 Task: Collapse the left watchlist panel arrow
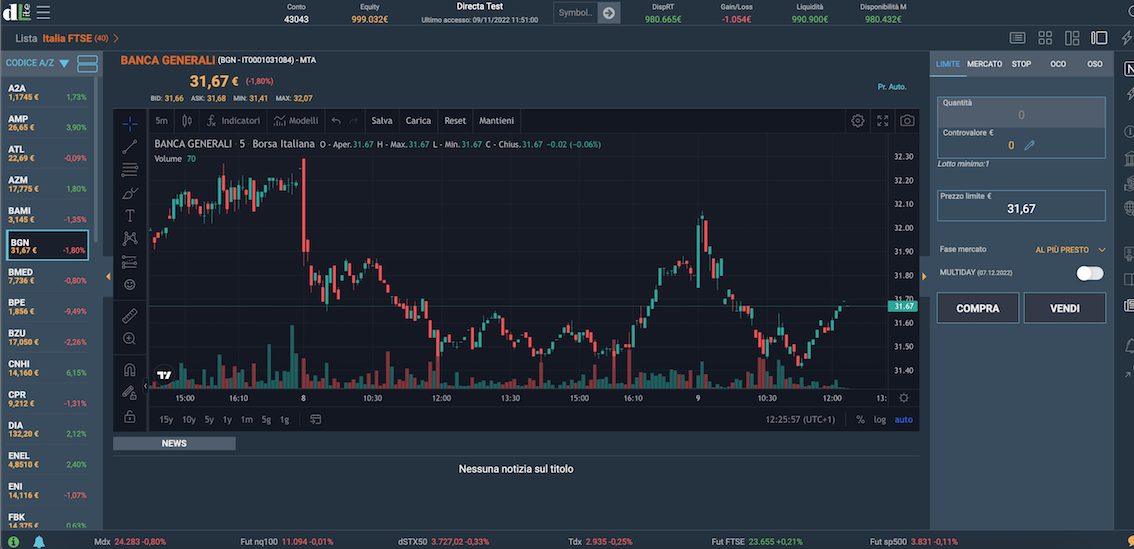[108, 276]
